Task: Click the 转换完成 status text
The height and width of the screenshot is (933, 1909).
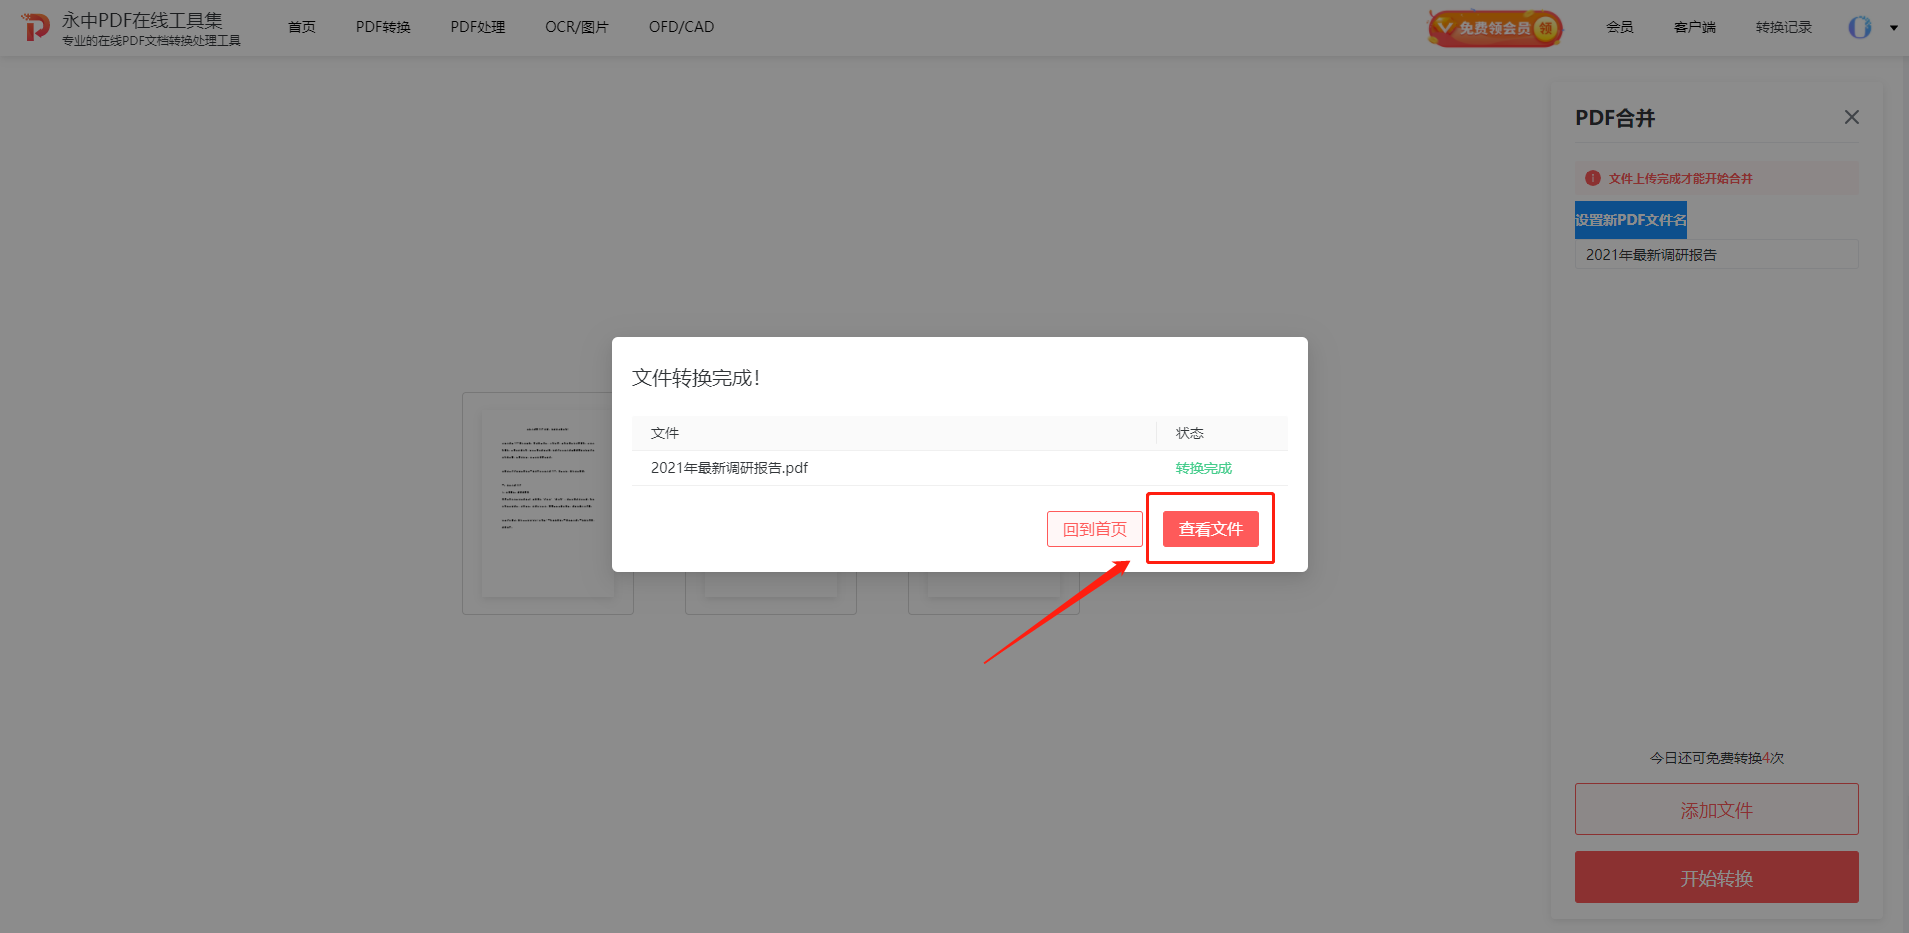Action: point(1203,468)
